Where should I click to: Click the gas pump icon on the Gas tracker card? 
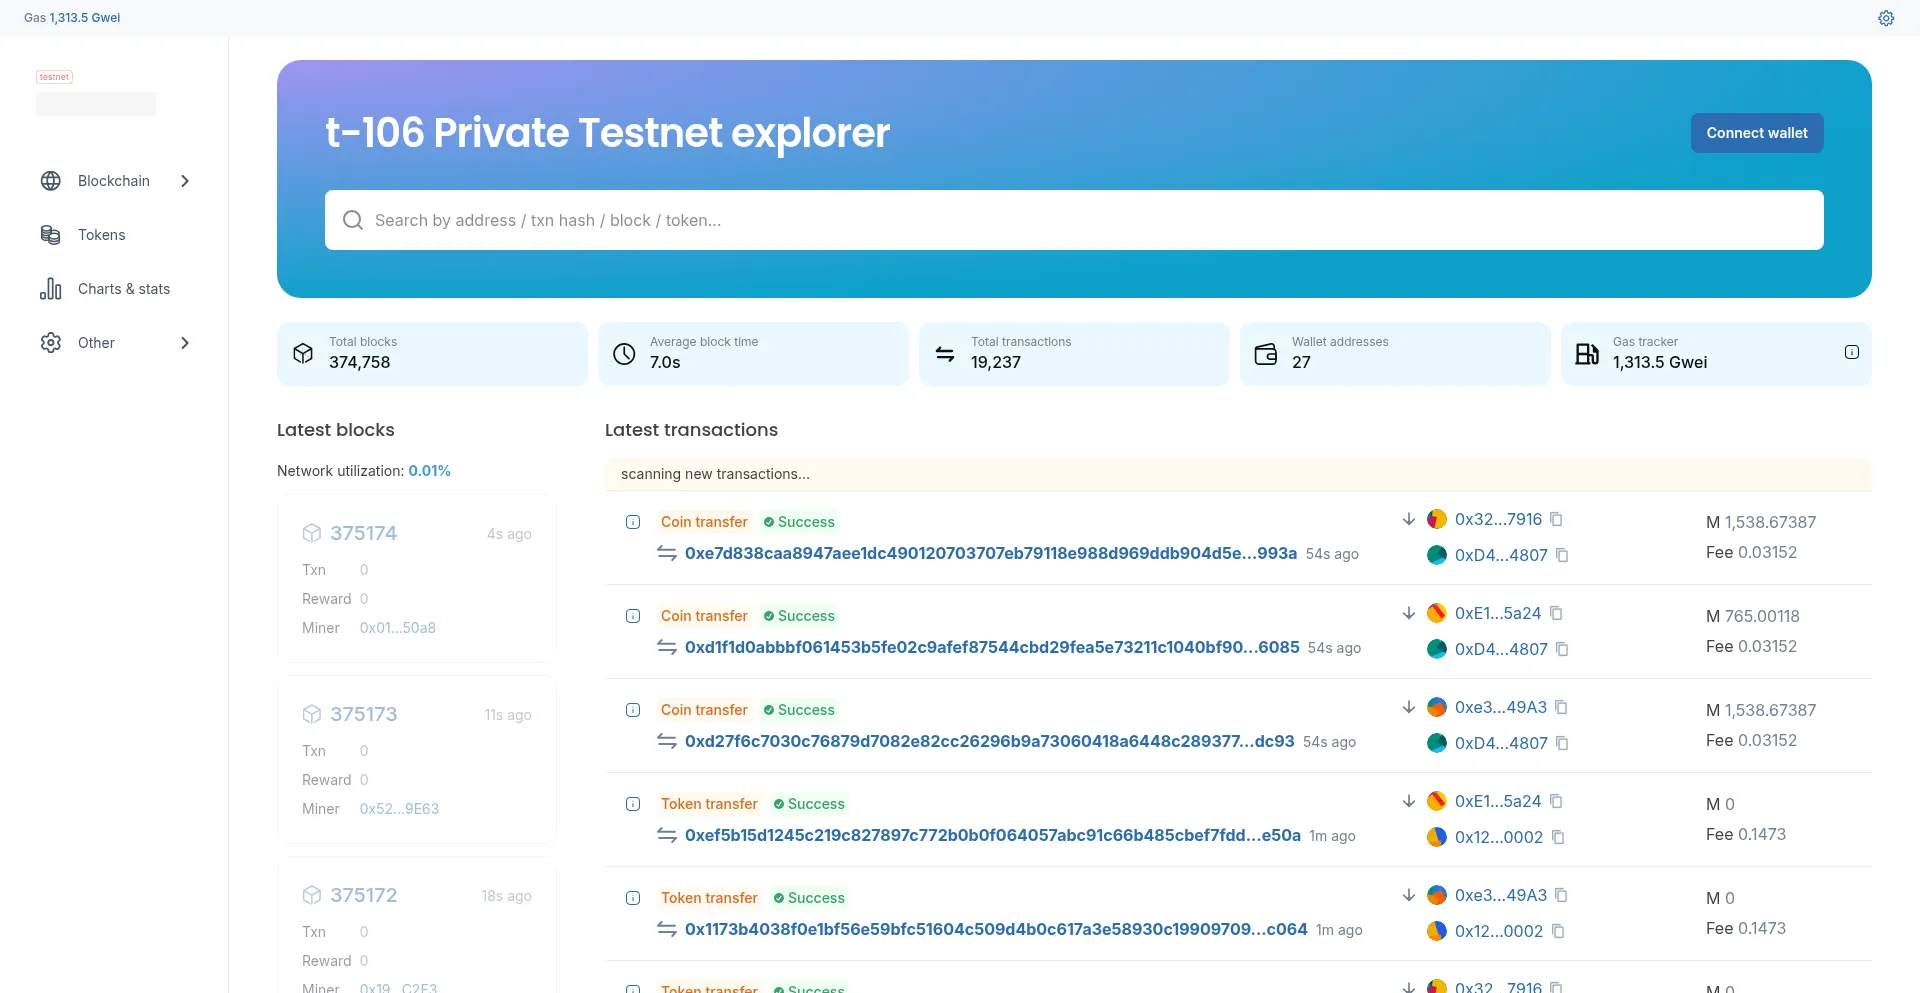[1587, 354]
